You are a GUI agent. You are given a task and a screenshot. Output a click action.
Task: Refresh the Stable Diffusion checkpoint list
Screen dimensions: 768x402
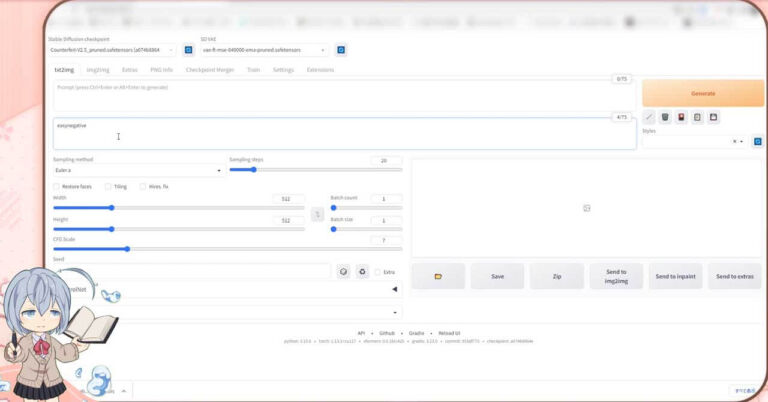(188, 49)
